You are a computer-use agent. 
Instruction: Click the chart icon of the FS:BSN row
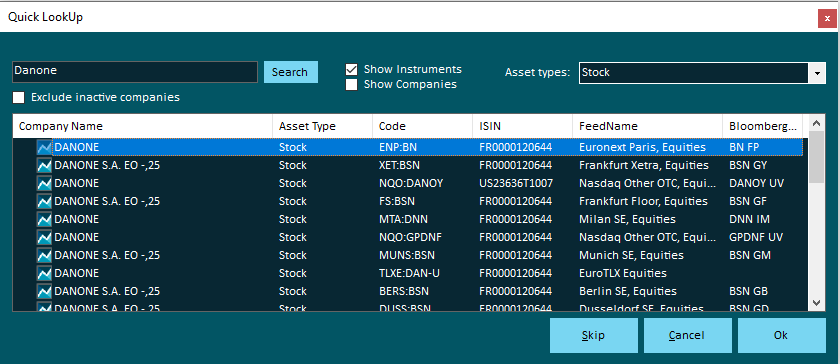click(x=44, y=201)
